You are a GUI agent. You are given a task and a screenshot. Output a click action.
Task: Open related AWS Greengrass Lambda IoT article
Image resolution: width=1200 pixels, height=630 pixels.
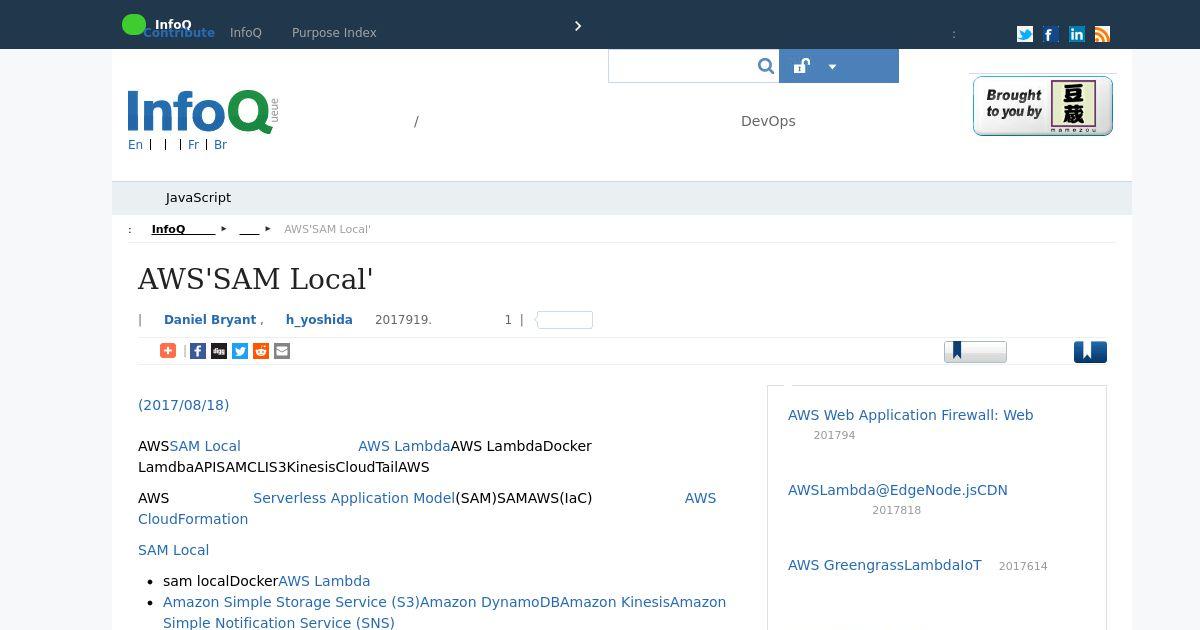click(884, 565)
